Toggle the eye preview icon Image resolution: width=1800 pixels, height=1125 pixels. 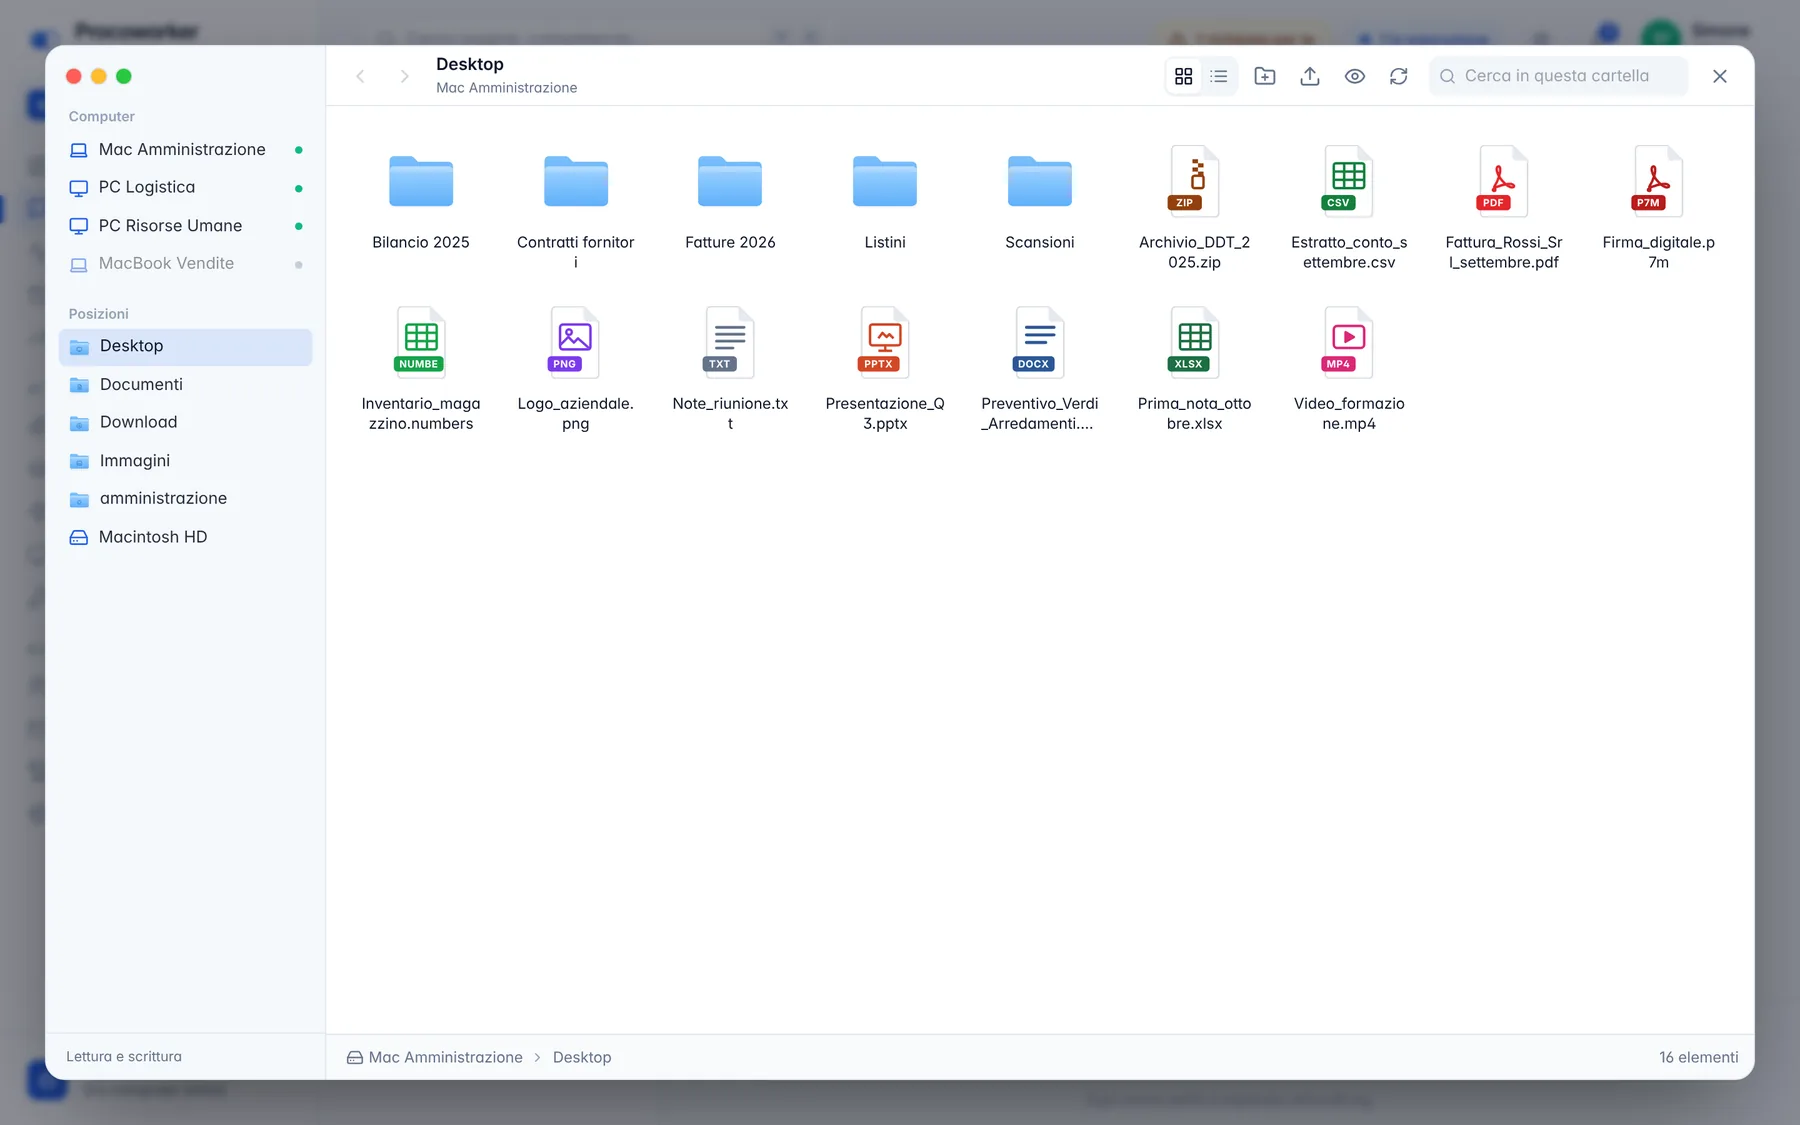[x=1355, y=76]
